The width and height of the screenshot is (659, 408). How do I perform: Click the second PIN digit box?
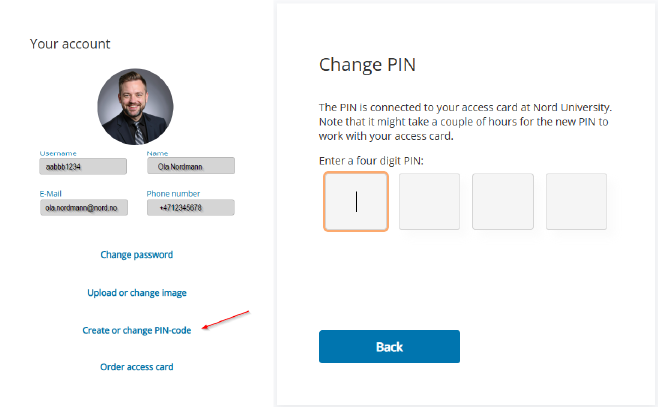[x=429, y=202]
